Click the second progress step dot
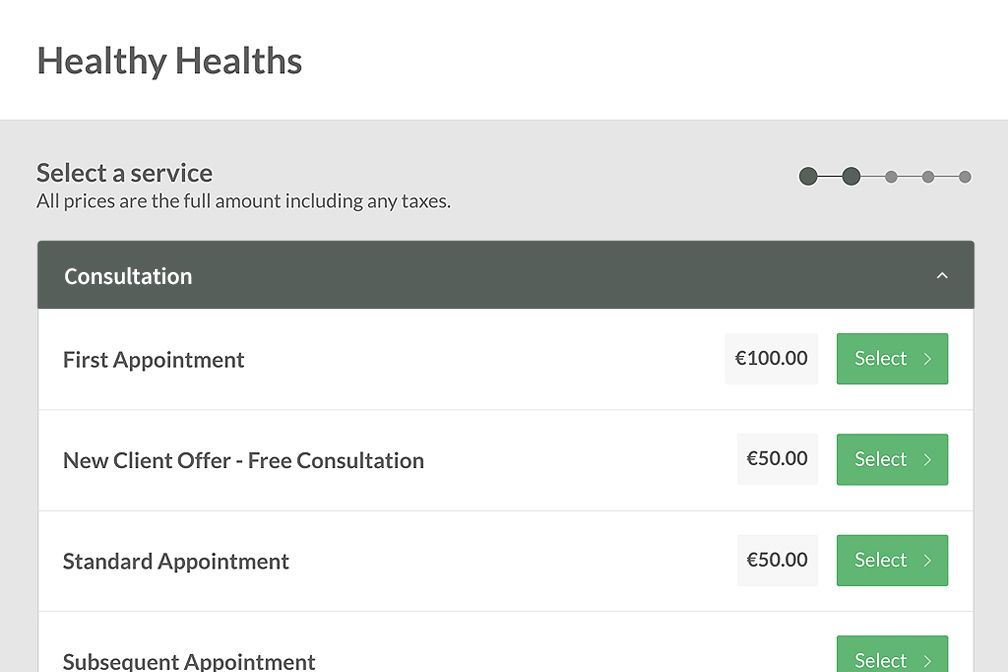This screenshot has width=1008, height=672. 851,177
